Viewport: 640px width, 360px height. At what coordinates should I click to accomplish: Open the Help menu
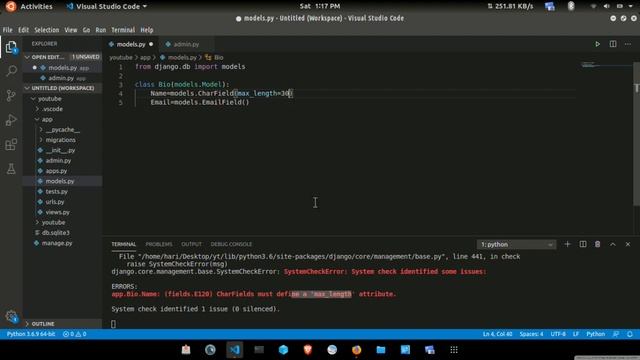[147, 30]
